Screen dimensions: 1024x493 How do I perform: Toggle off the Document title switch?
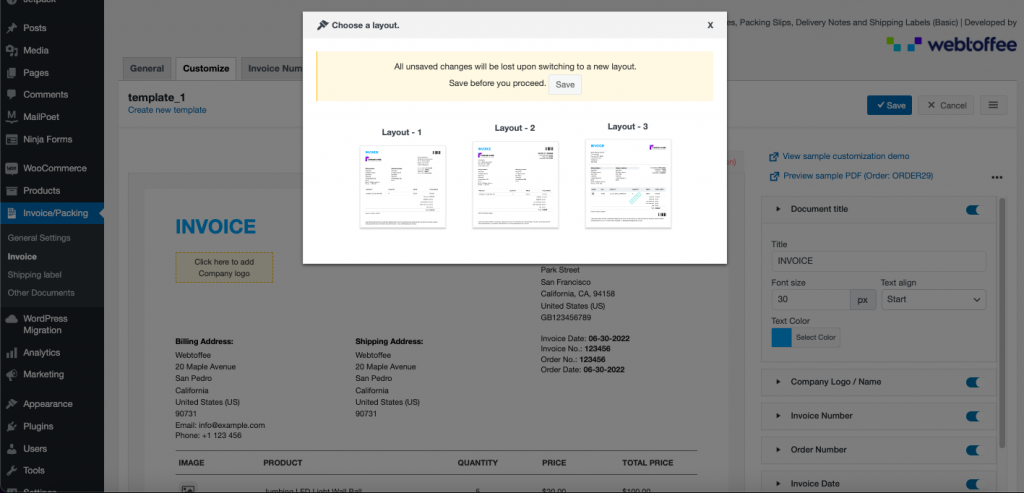tap(972, 209)
